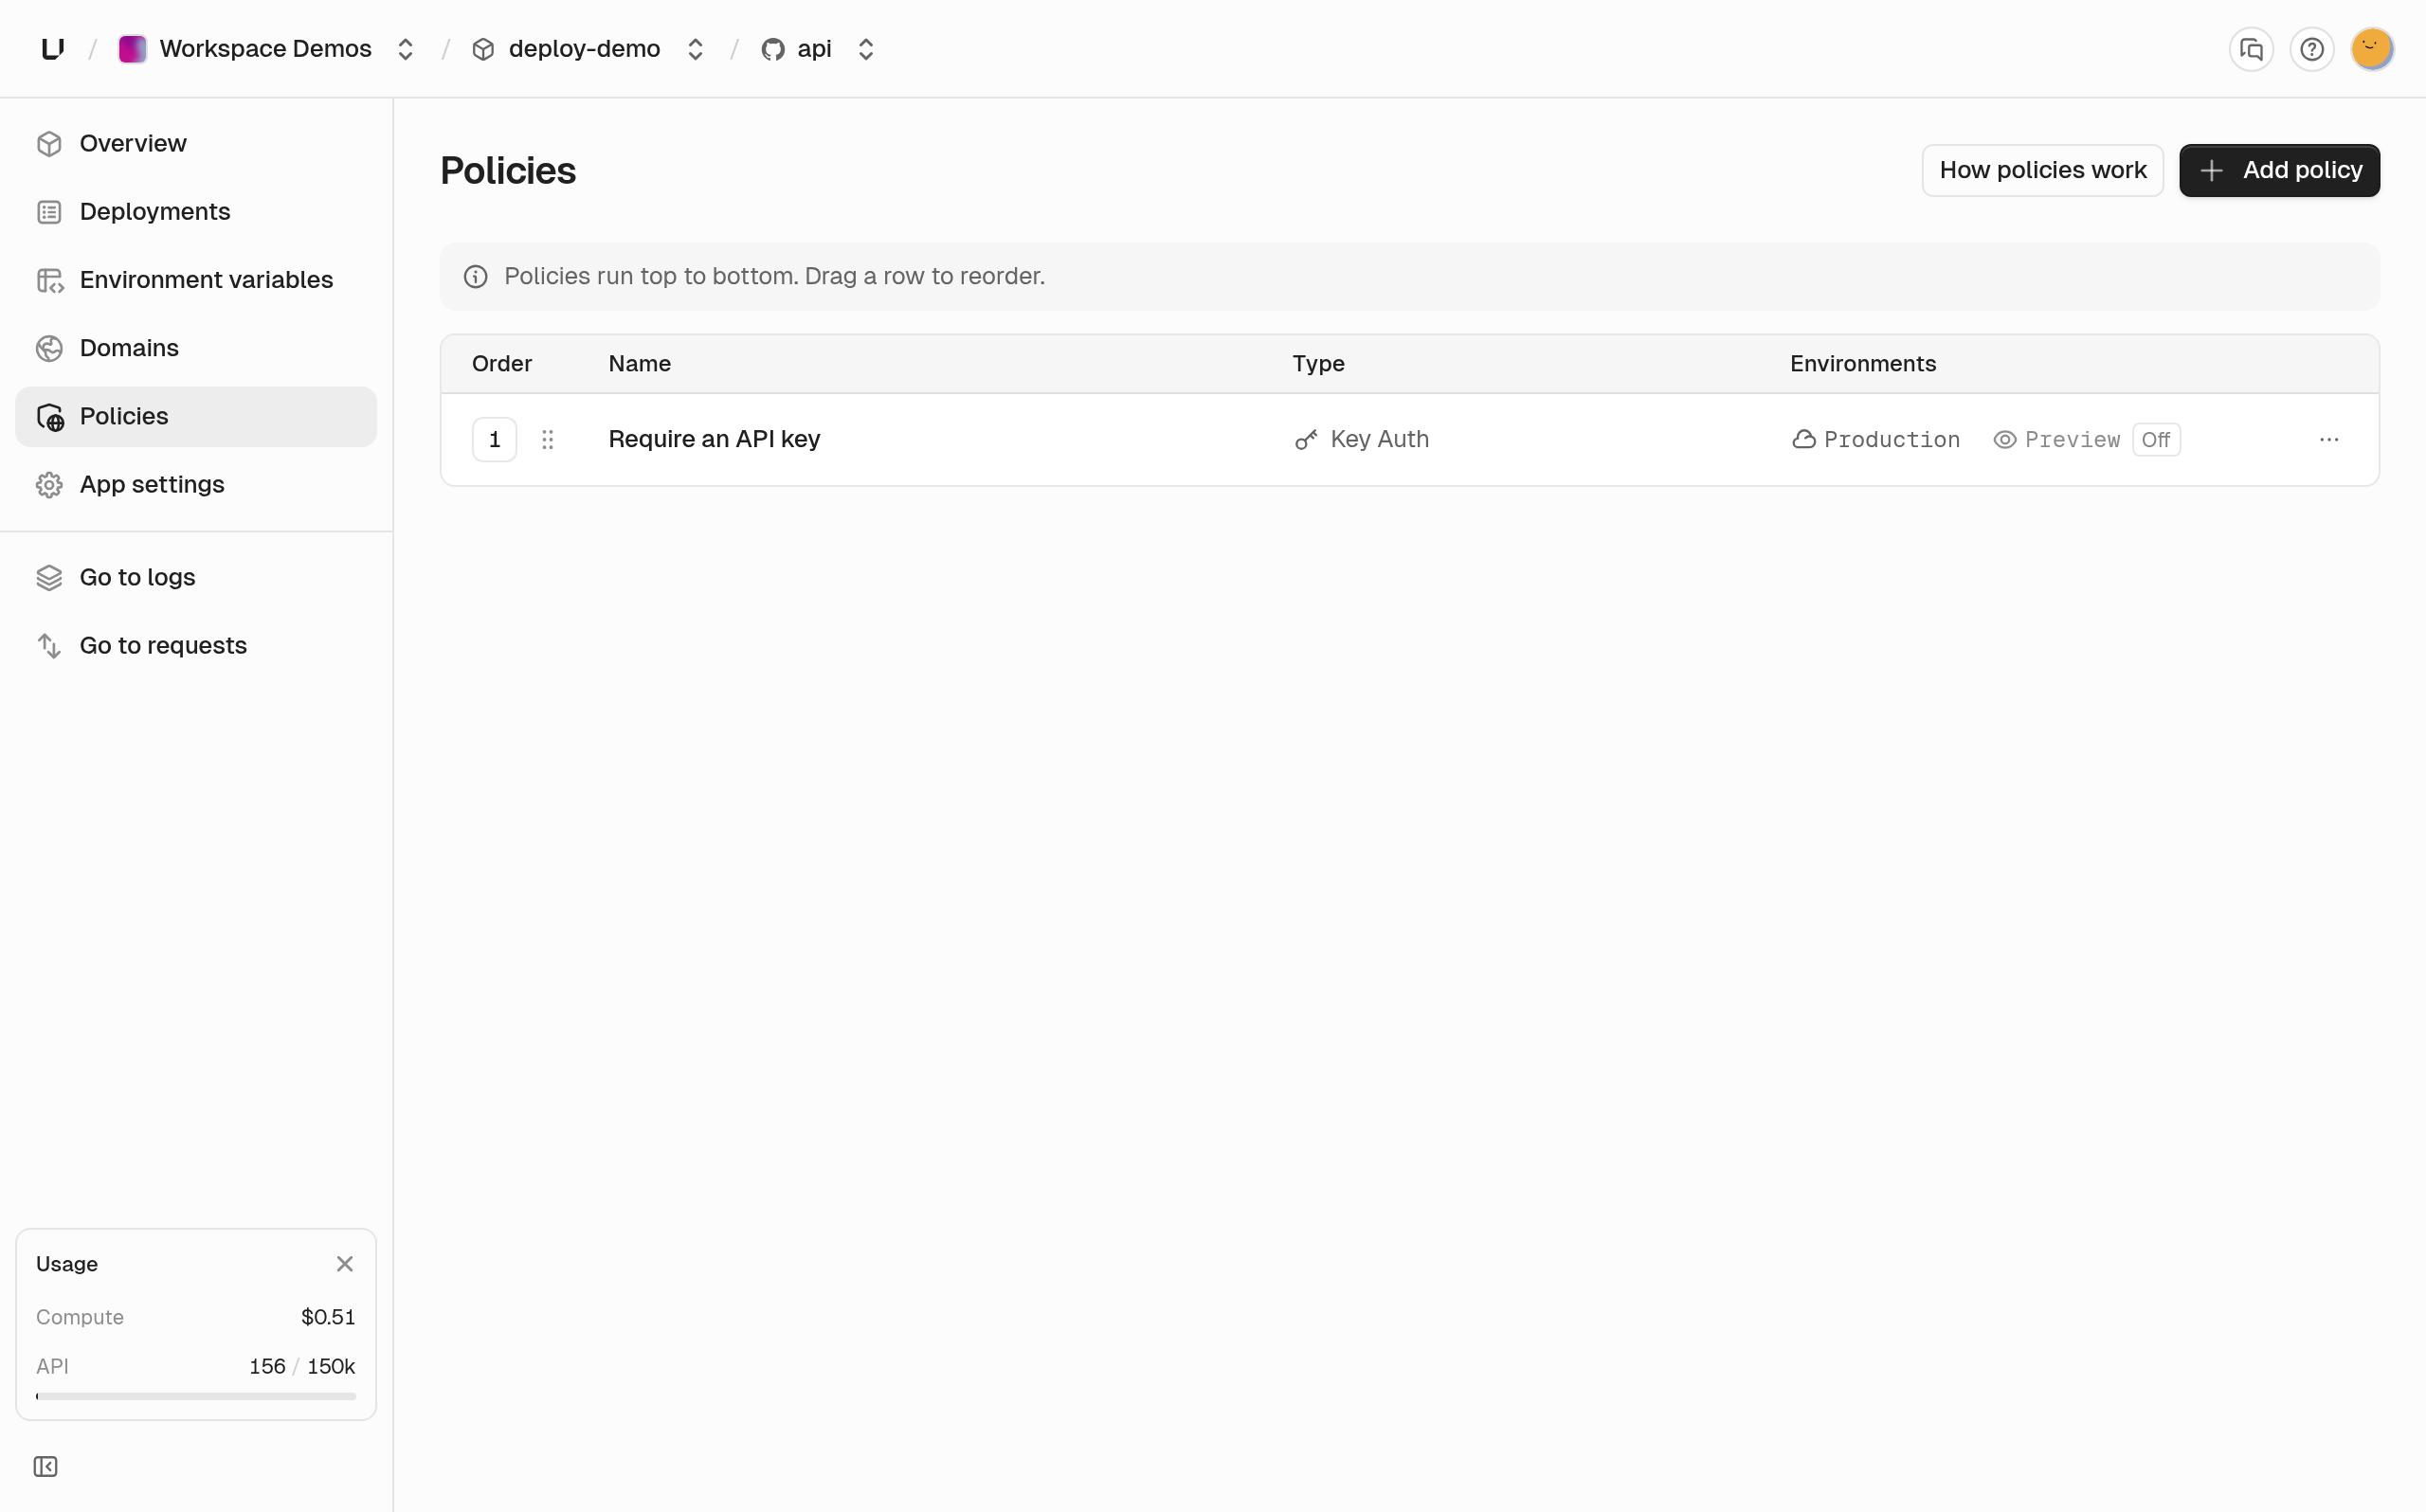The image size is (2426, 1512).
Task: Click the info icon in the banner
Action: coord(476,277)
